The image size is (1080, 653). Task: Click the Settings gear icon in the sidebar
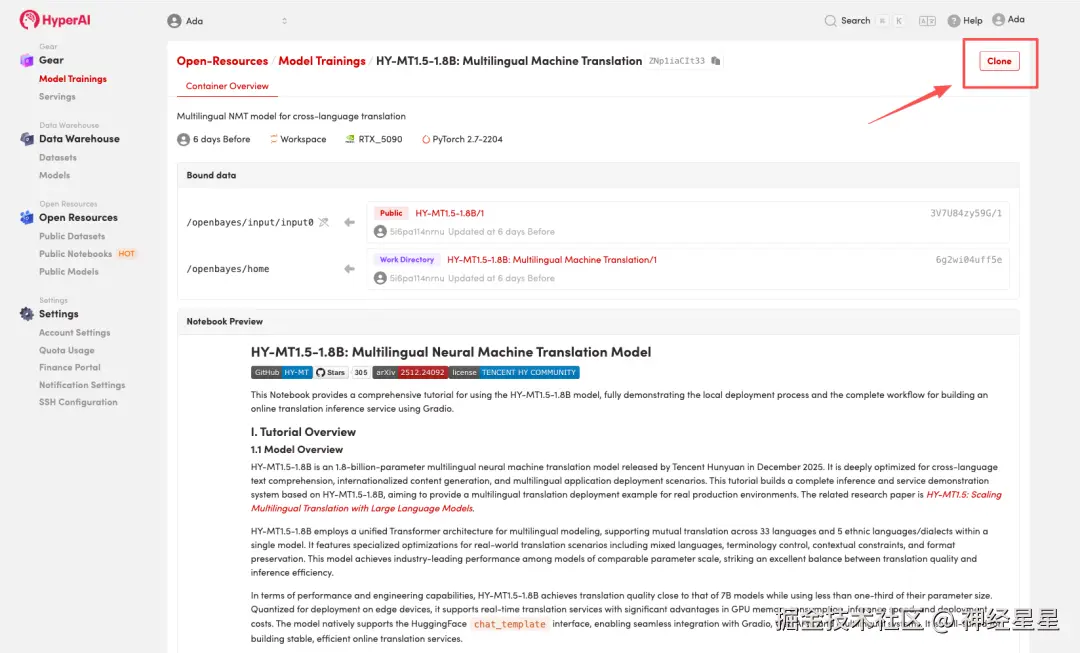pyautogui.click(x=27, y=313)
